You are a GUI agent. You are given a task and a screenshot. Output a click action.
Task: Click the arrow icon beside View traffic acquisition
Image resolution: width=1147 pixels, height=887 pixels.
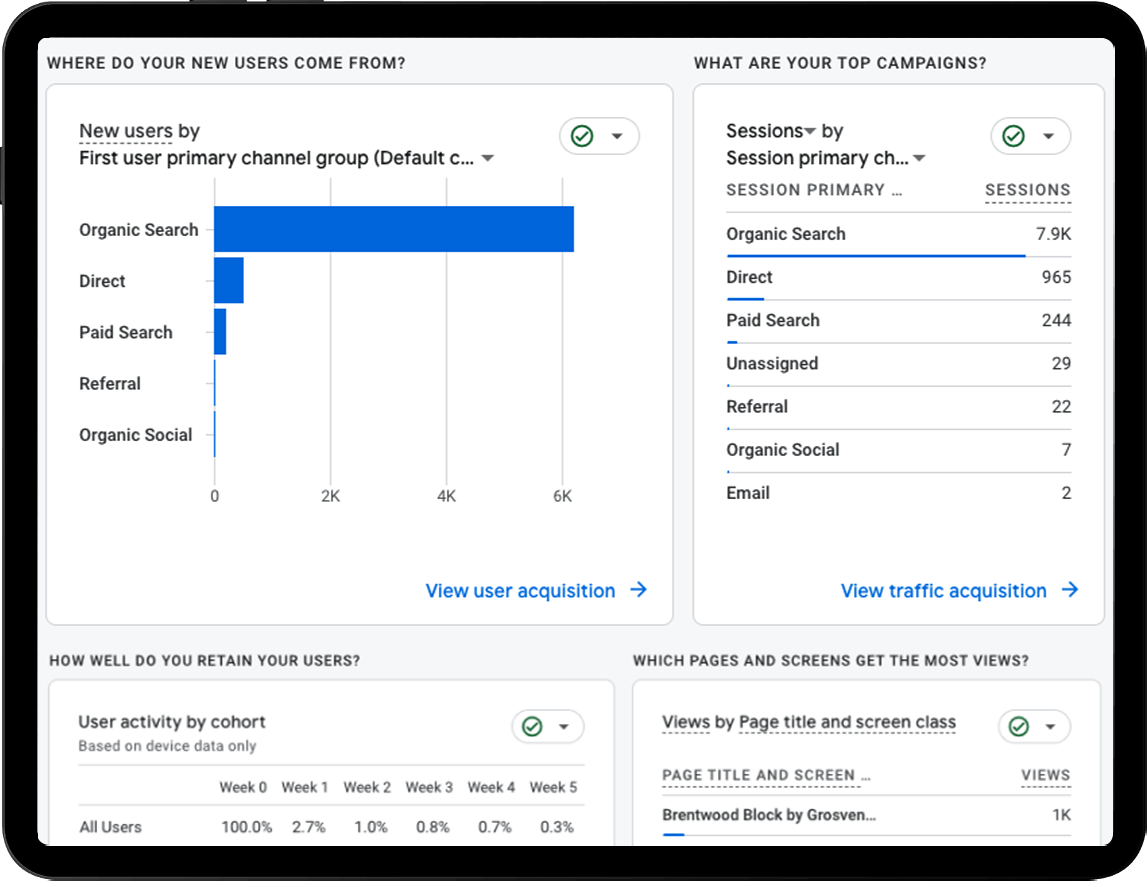tap(1070, 591)
